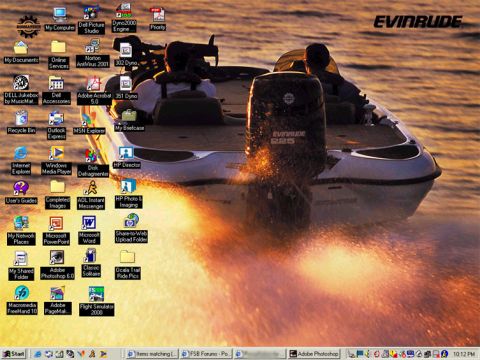Select the Dell Accessories folder icon

click(x=56, y=90)
